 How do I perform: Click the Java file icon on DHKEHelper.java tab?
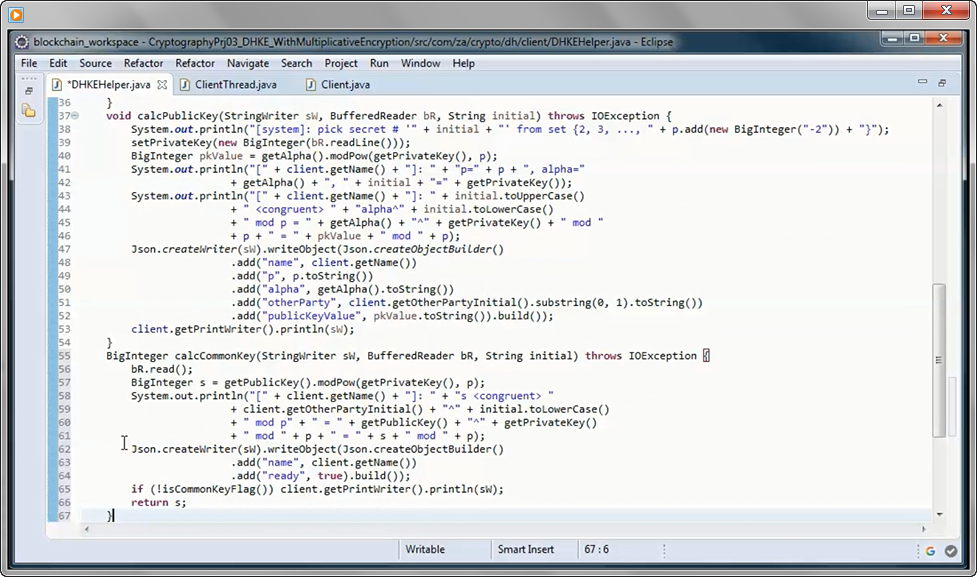[55, 84]
